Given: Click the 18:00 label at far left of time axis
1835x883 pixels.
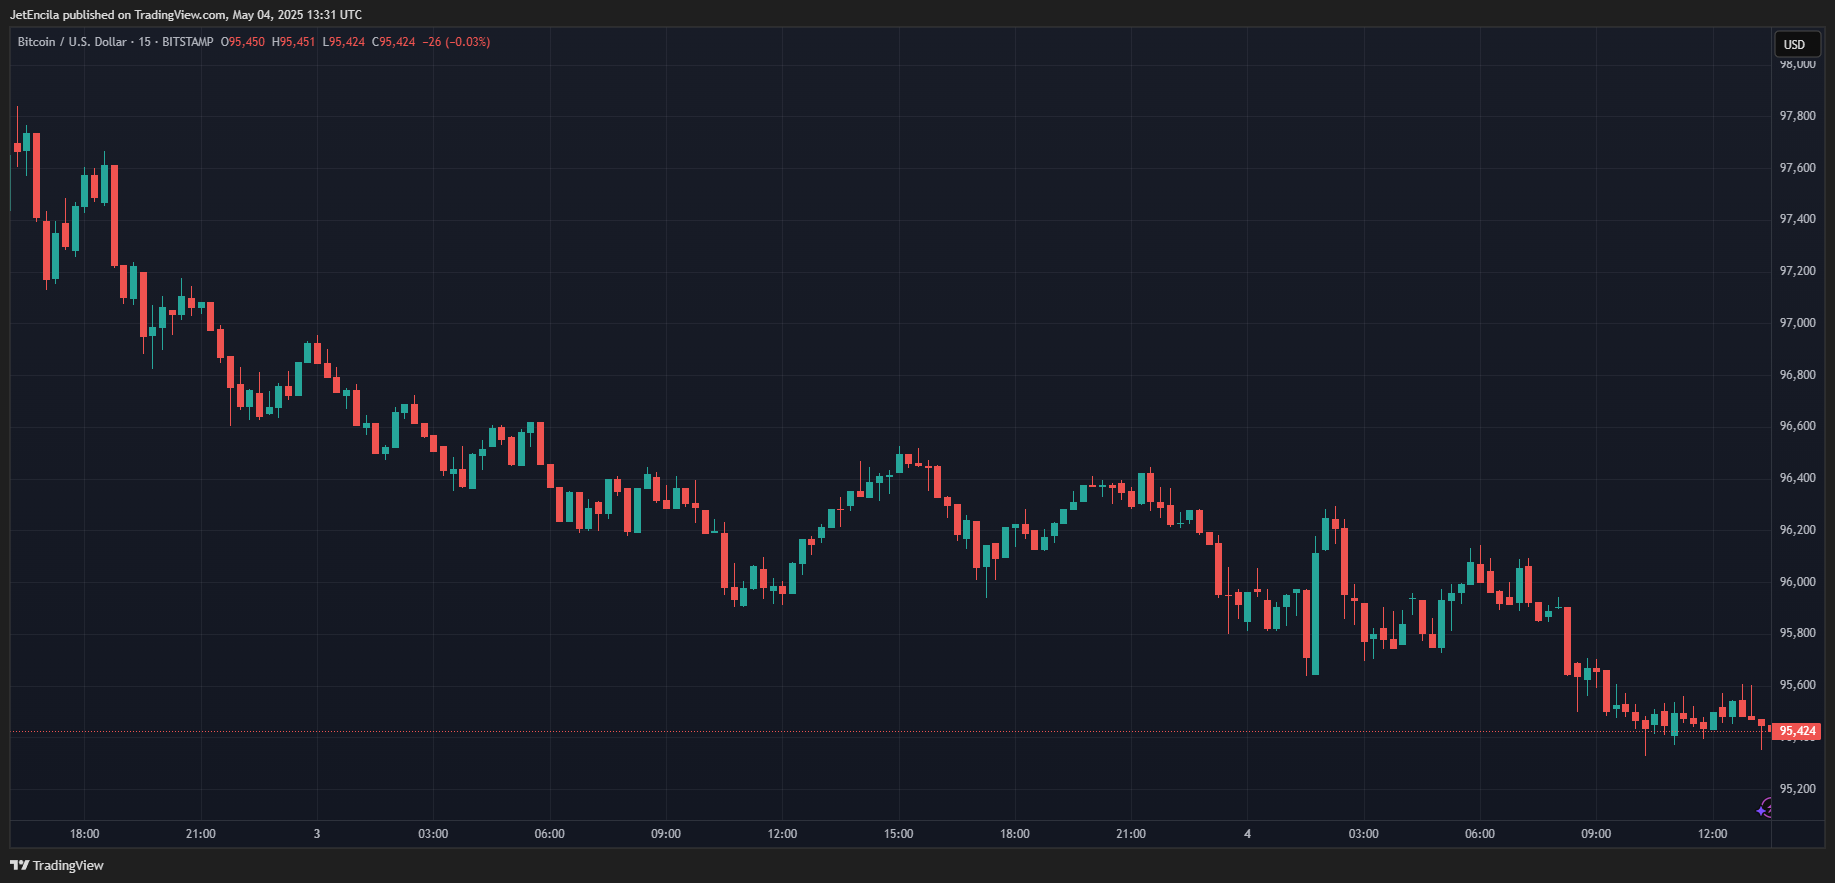Looking at the screenshot, I should click(x=85, y=834).
